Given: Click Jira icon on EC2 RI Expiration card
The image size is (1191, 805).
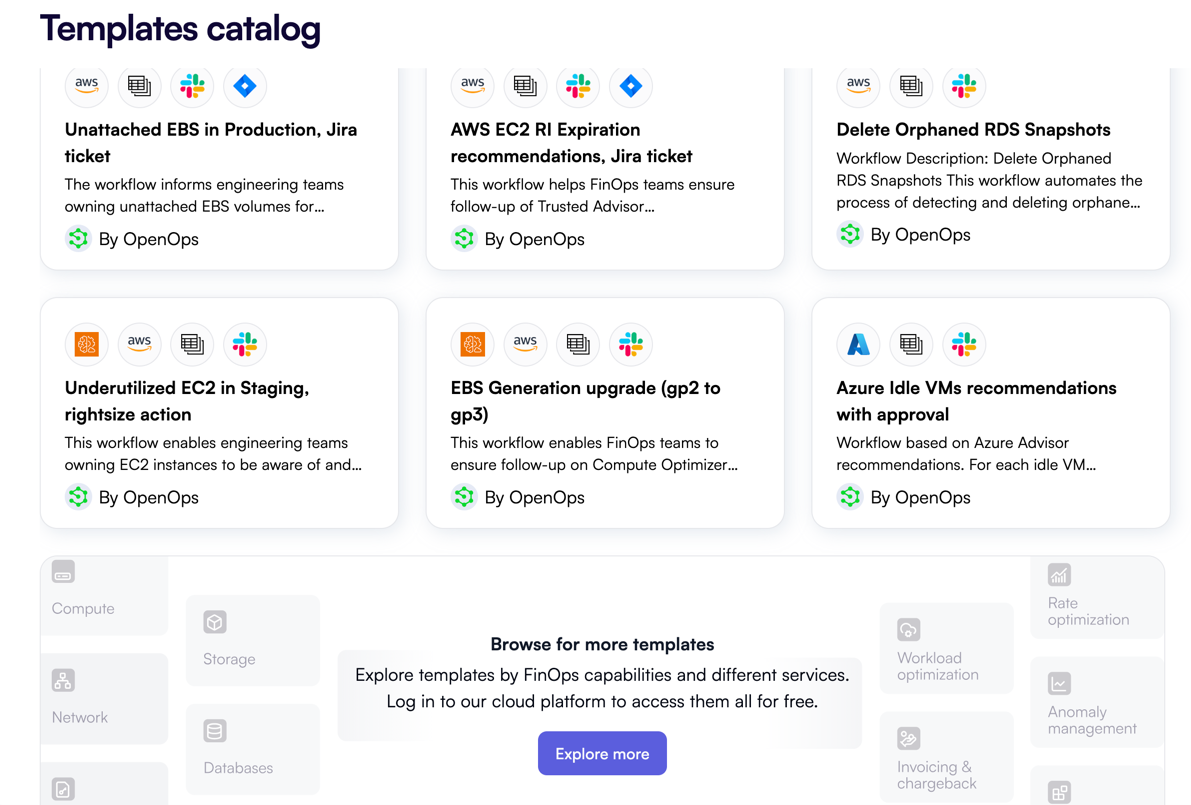Looking at the screenshot, I should pyautogui.click(x=630, y=86).
